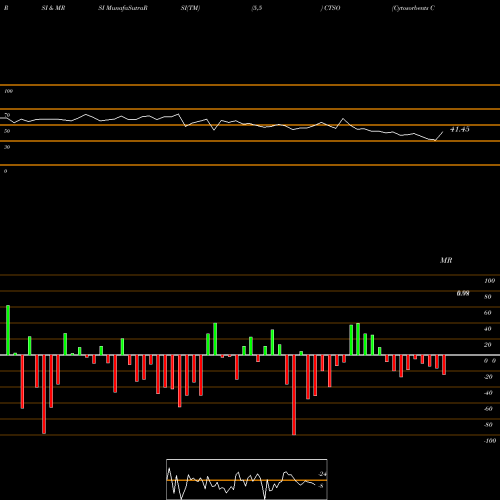Click the 'MR' panel title

pyautogui.click(x=446, y=260)
